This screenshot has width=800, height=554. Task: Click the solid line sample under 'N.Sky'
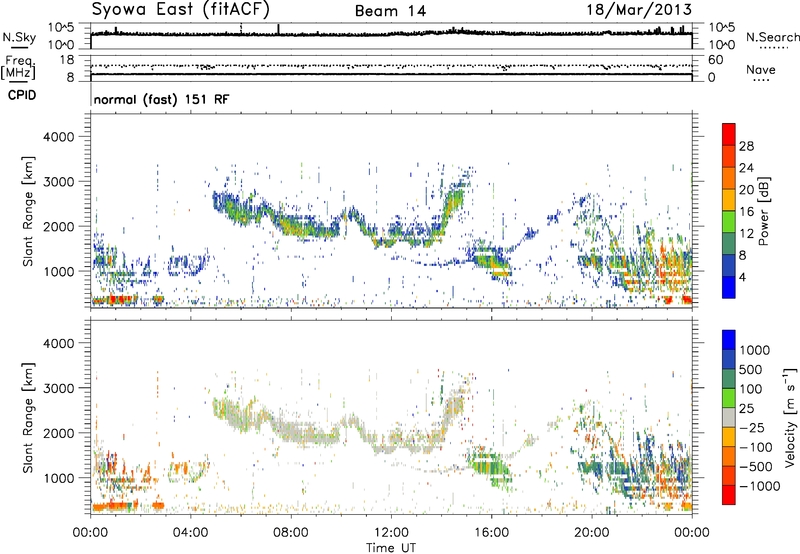coord(19,47)
